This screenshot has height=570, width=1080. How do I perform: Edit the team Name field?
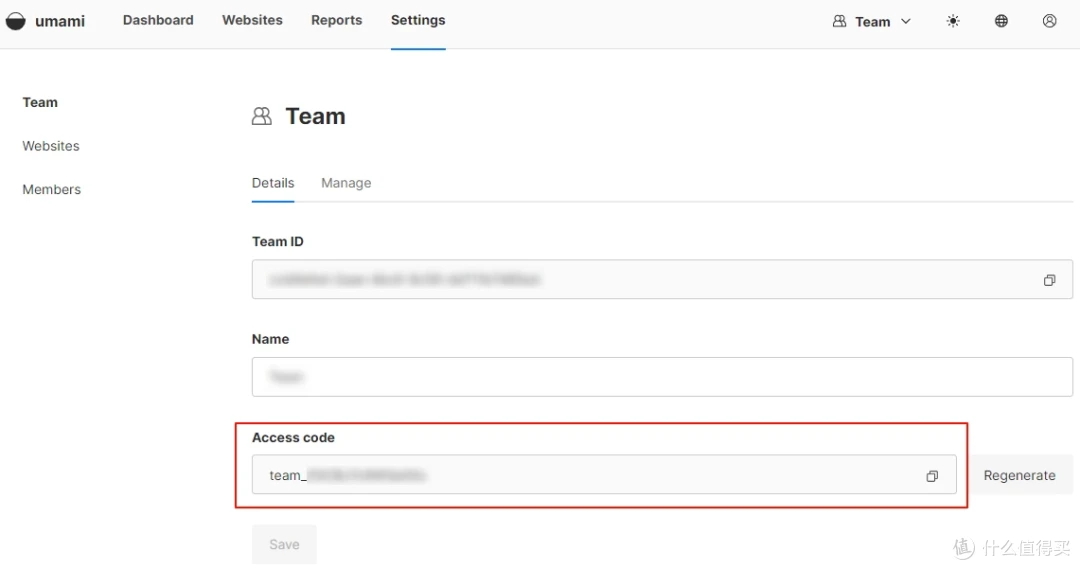662,377
